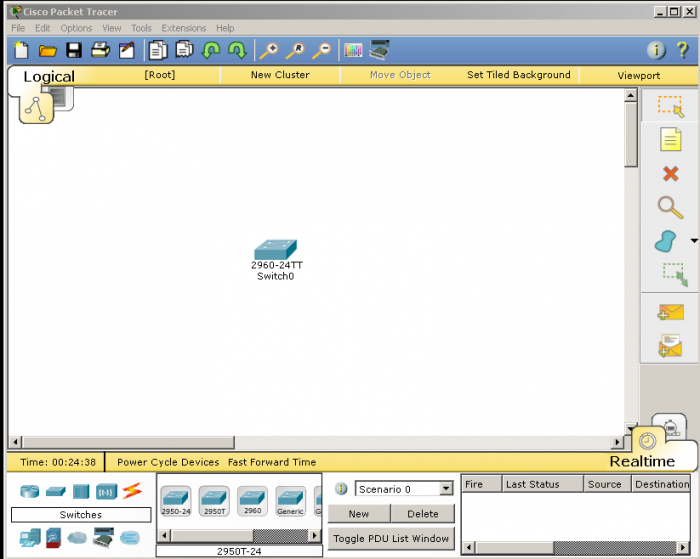The width and height of the screenshot is (700, 559).
Task: Click the Undo green arrow icon
Action: [211, 50]
